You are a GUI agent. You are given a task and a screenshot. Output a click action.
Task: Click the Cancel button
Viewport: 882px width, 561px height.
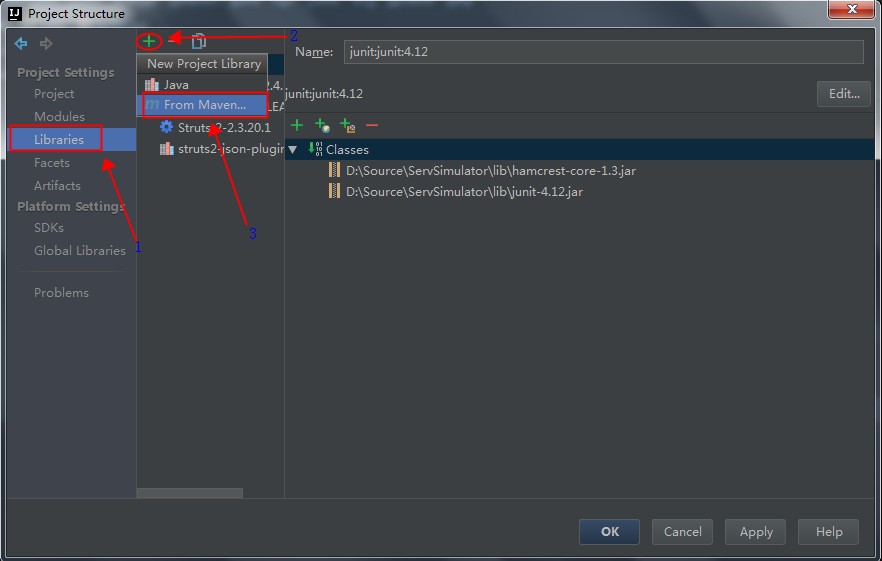click(x=682, y=532)
